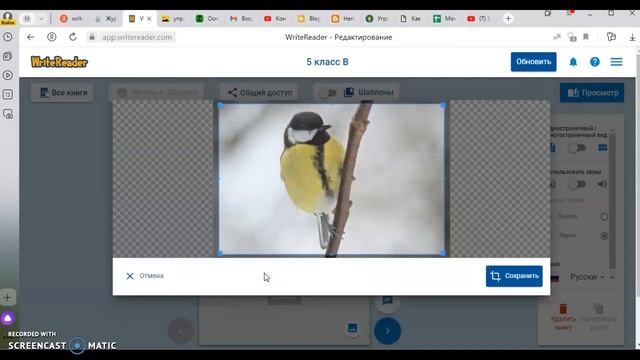640x360 pixels.
Task: Click the WriteReader logo
Action: pos(60,62)
